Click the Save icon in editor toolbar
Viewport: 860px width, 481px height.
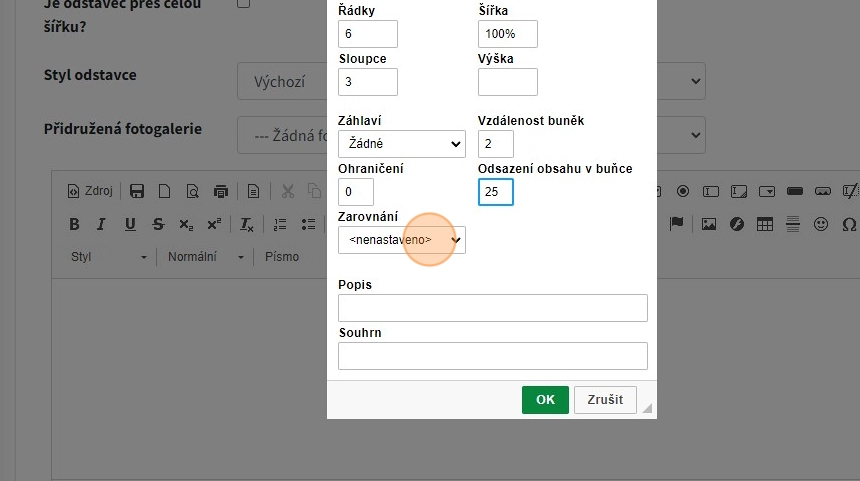coord(137,191)
